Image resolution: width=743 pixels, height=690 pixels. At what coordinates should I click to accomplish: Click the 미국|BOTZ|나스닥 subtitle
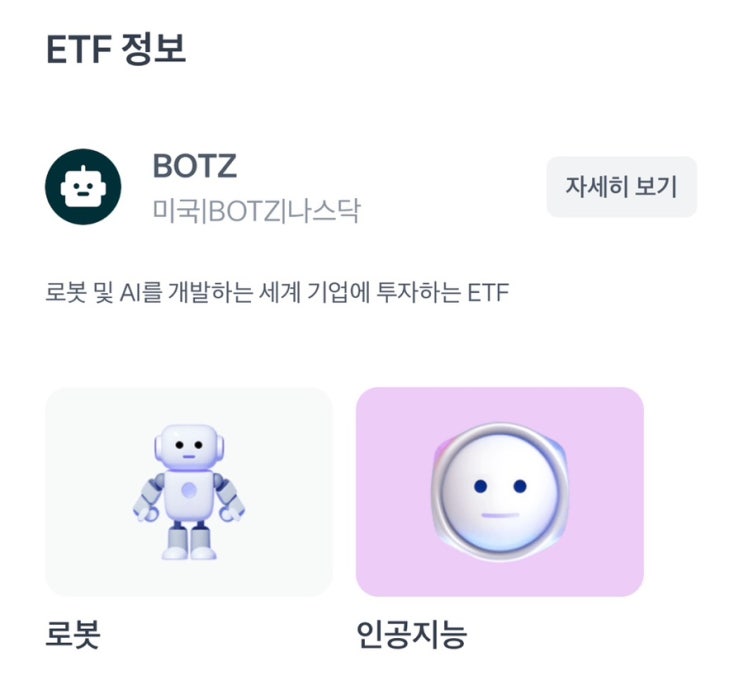[256, 211]
